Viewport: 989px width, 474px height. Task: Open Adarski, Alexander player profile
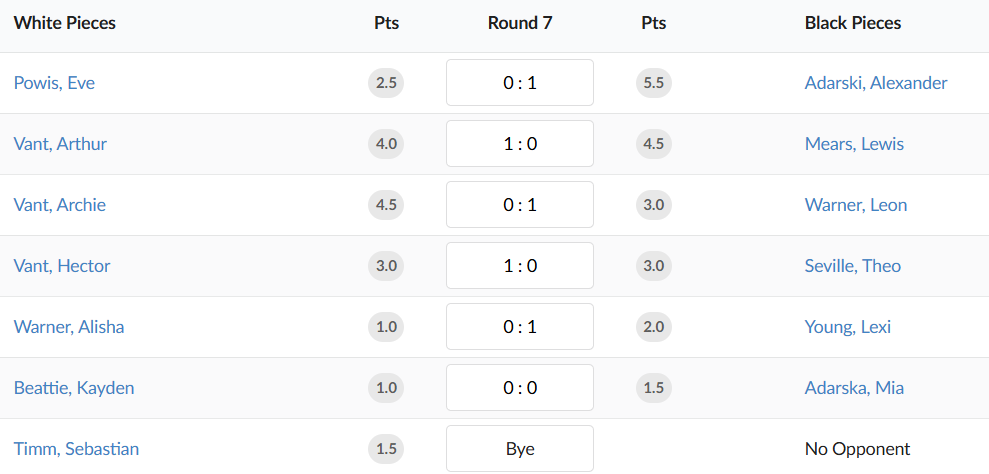pos(875,83)
